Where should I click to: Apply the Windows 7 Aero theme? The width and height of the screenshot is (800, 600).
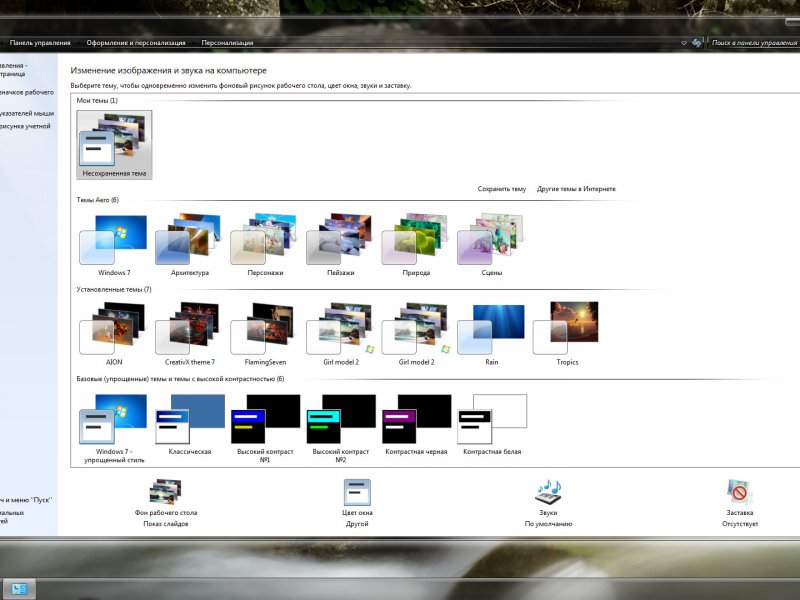point(114,245)
